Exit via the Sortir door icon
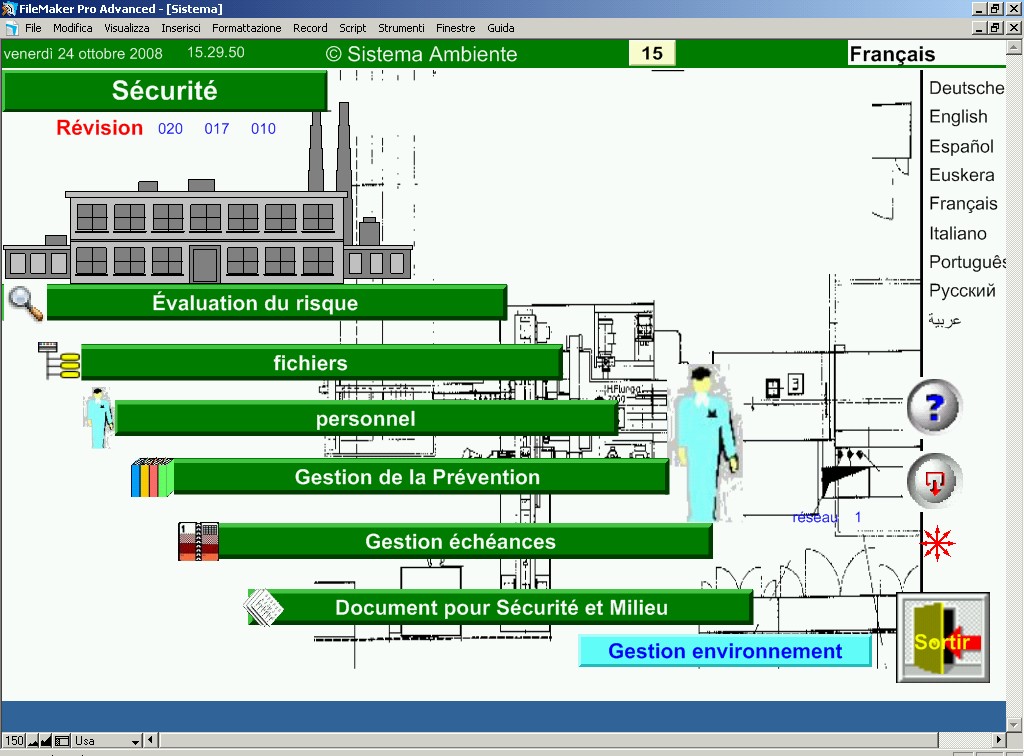This screenshot has width=1024, height=756. [x=942, y=638]
